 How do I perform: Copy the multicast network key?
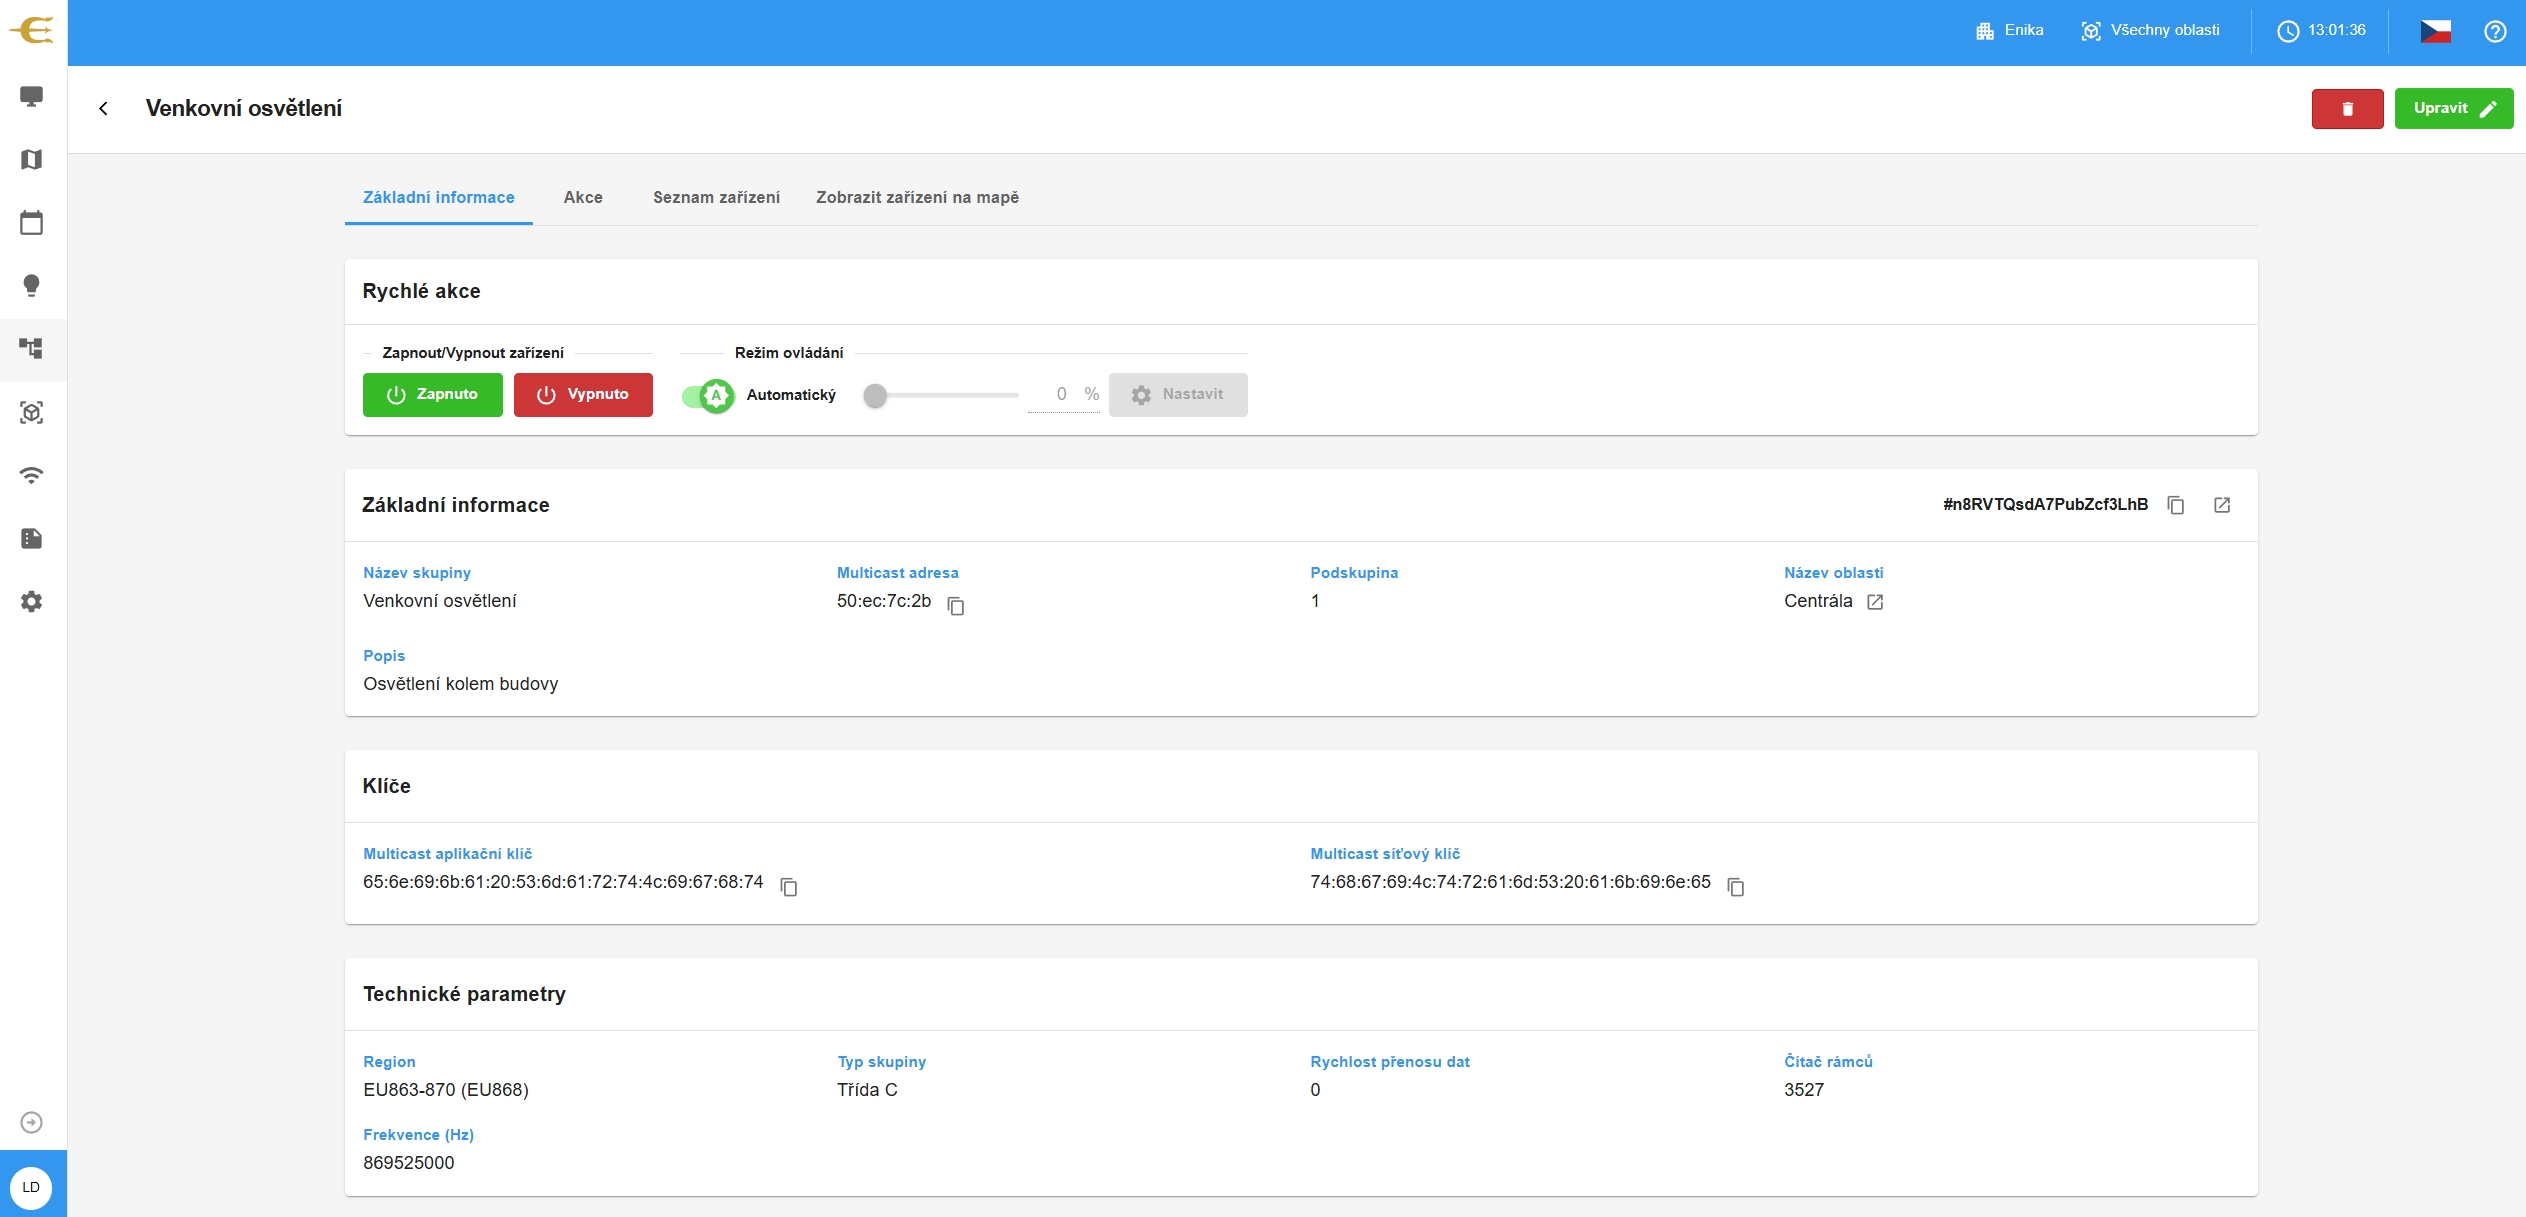[1736, 887]
